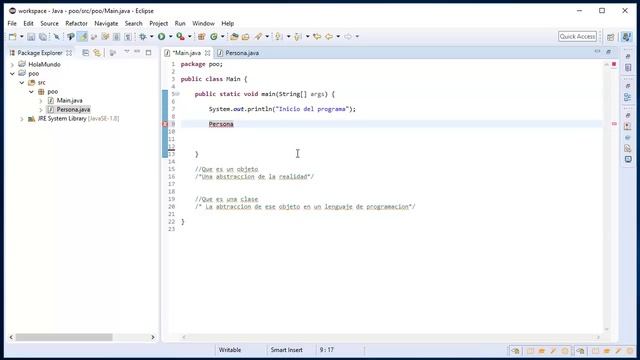Click the Open Perspective icon
Viewport: 640px width, 360px height.
pos(611,37)
